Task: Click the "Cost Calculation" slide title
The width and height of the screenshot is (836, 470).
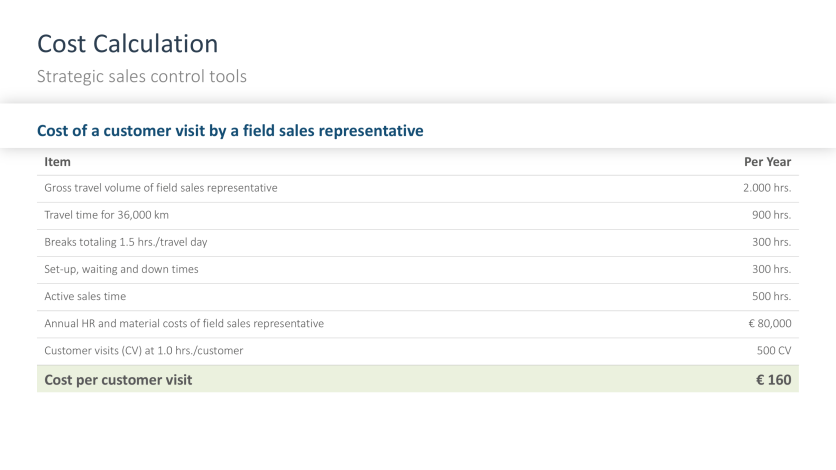Action: (127, 44)
